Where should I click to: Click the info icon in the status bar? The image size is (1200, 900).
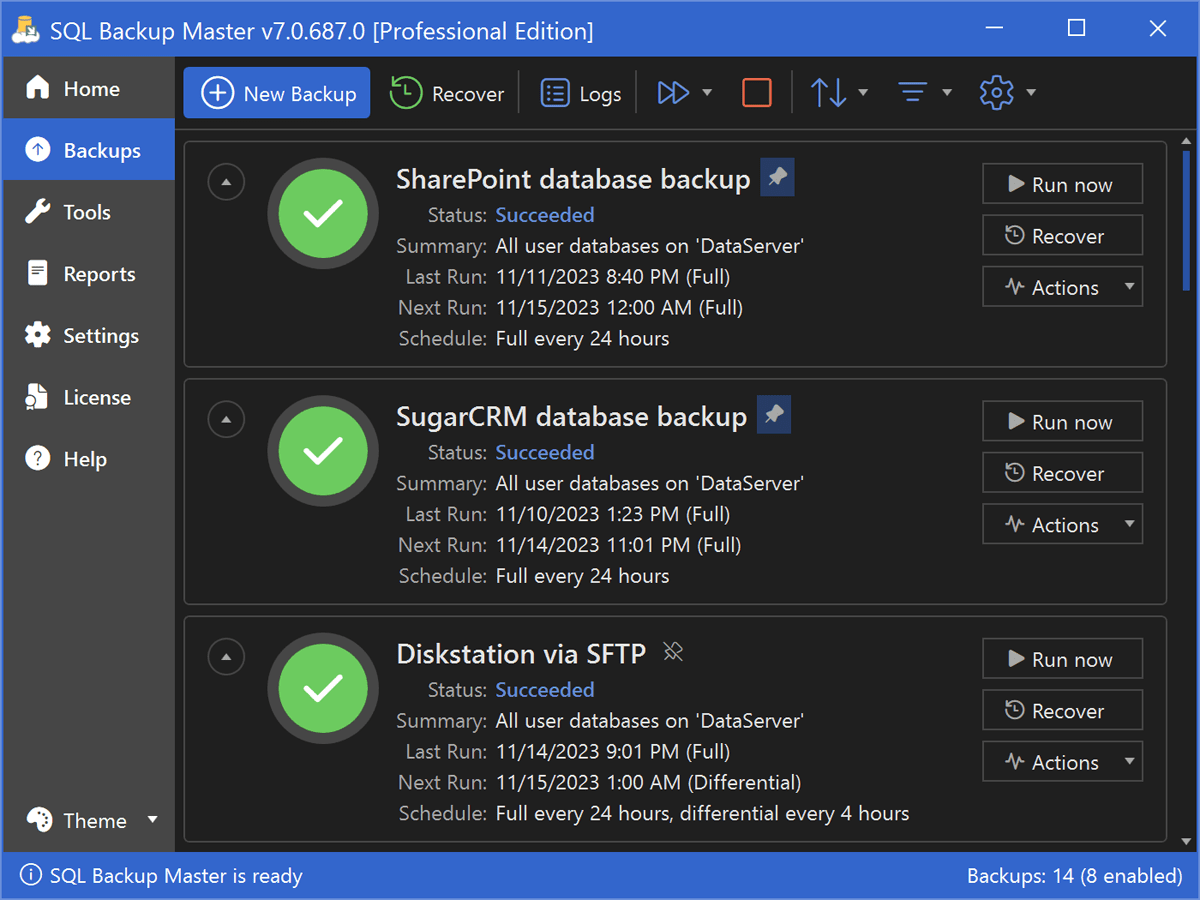click(x=30, y=875)
